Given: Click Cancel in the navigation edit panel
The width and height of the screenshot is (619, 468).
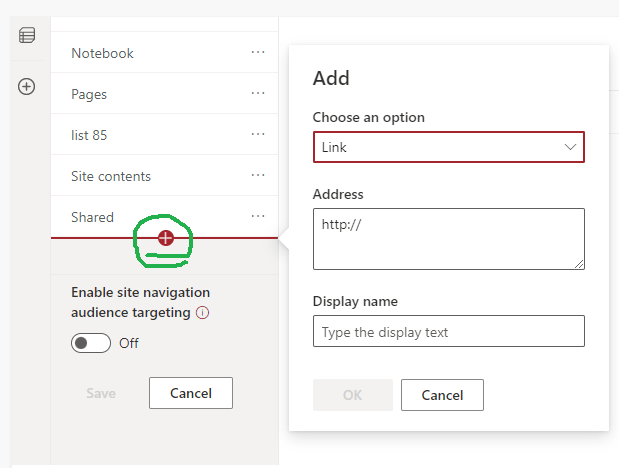Looking at the screenshot, I should click(190, 393).
